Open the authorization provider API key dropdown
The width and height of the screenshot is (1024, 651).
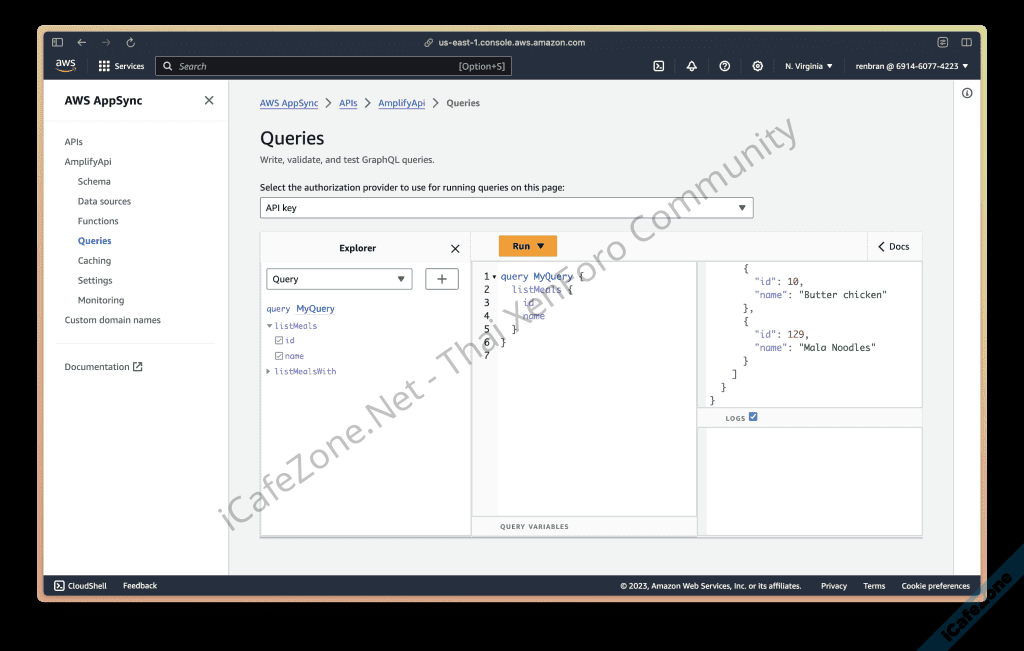pos(506,208)
